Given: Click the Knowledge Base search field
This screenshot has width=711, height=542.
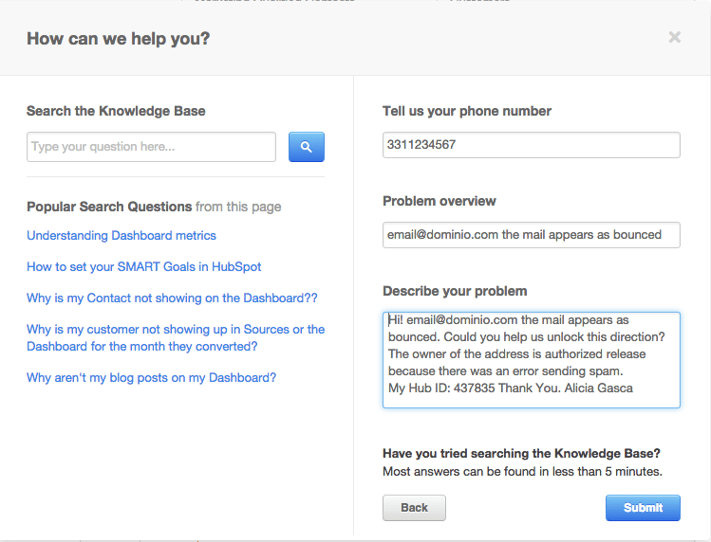Looking at the screenshot, I should point(151,147).
